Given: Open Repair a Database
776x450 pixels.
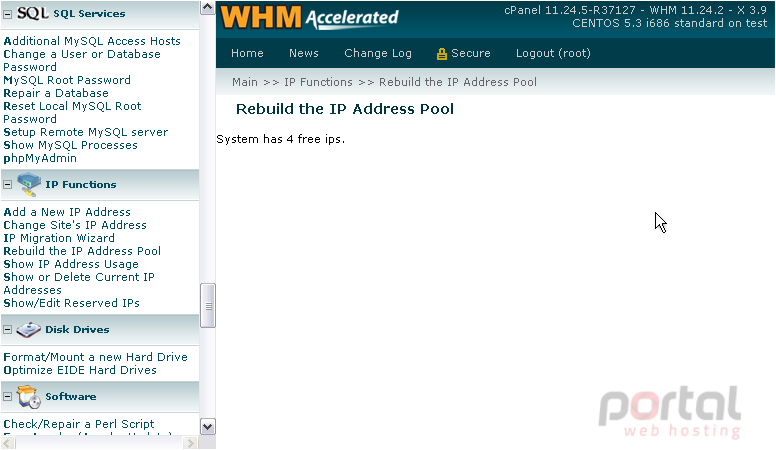Looking at the screenshot, I should (55, 93).
